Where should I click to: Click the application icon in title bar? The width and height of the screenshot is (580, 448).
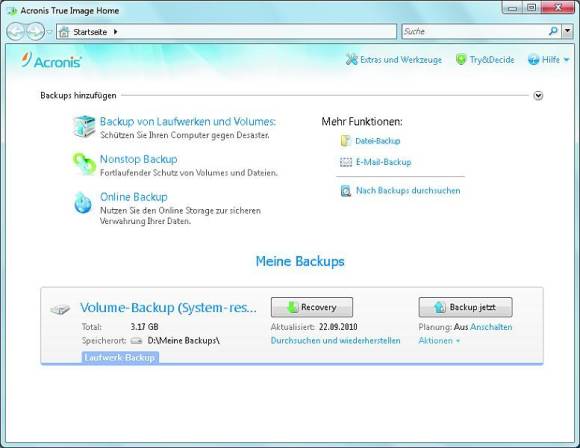coord(12,11)
